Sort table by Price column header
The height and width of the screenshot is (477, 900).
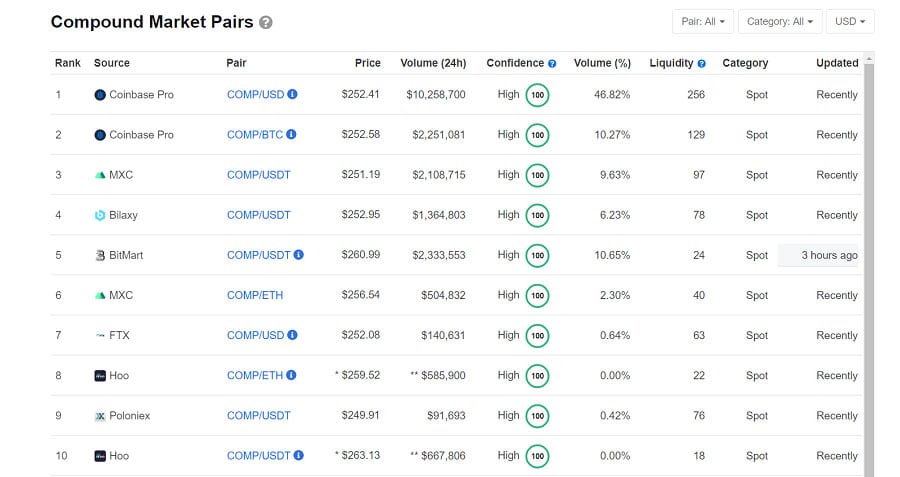(x=367, y=63)
